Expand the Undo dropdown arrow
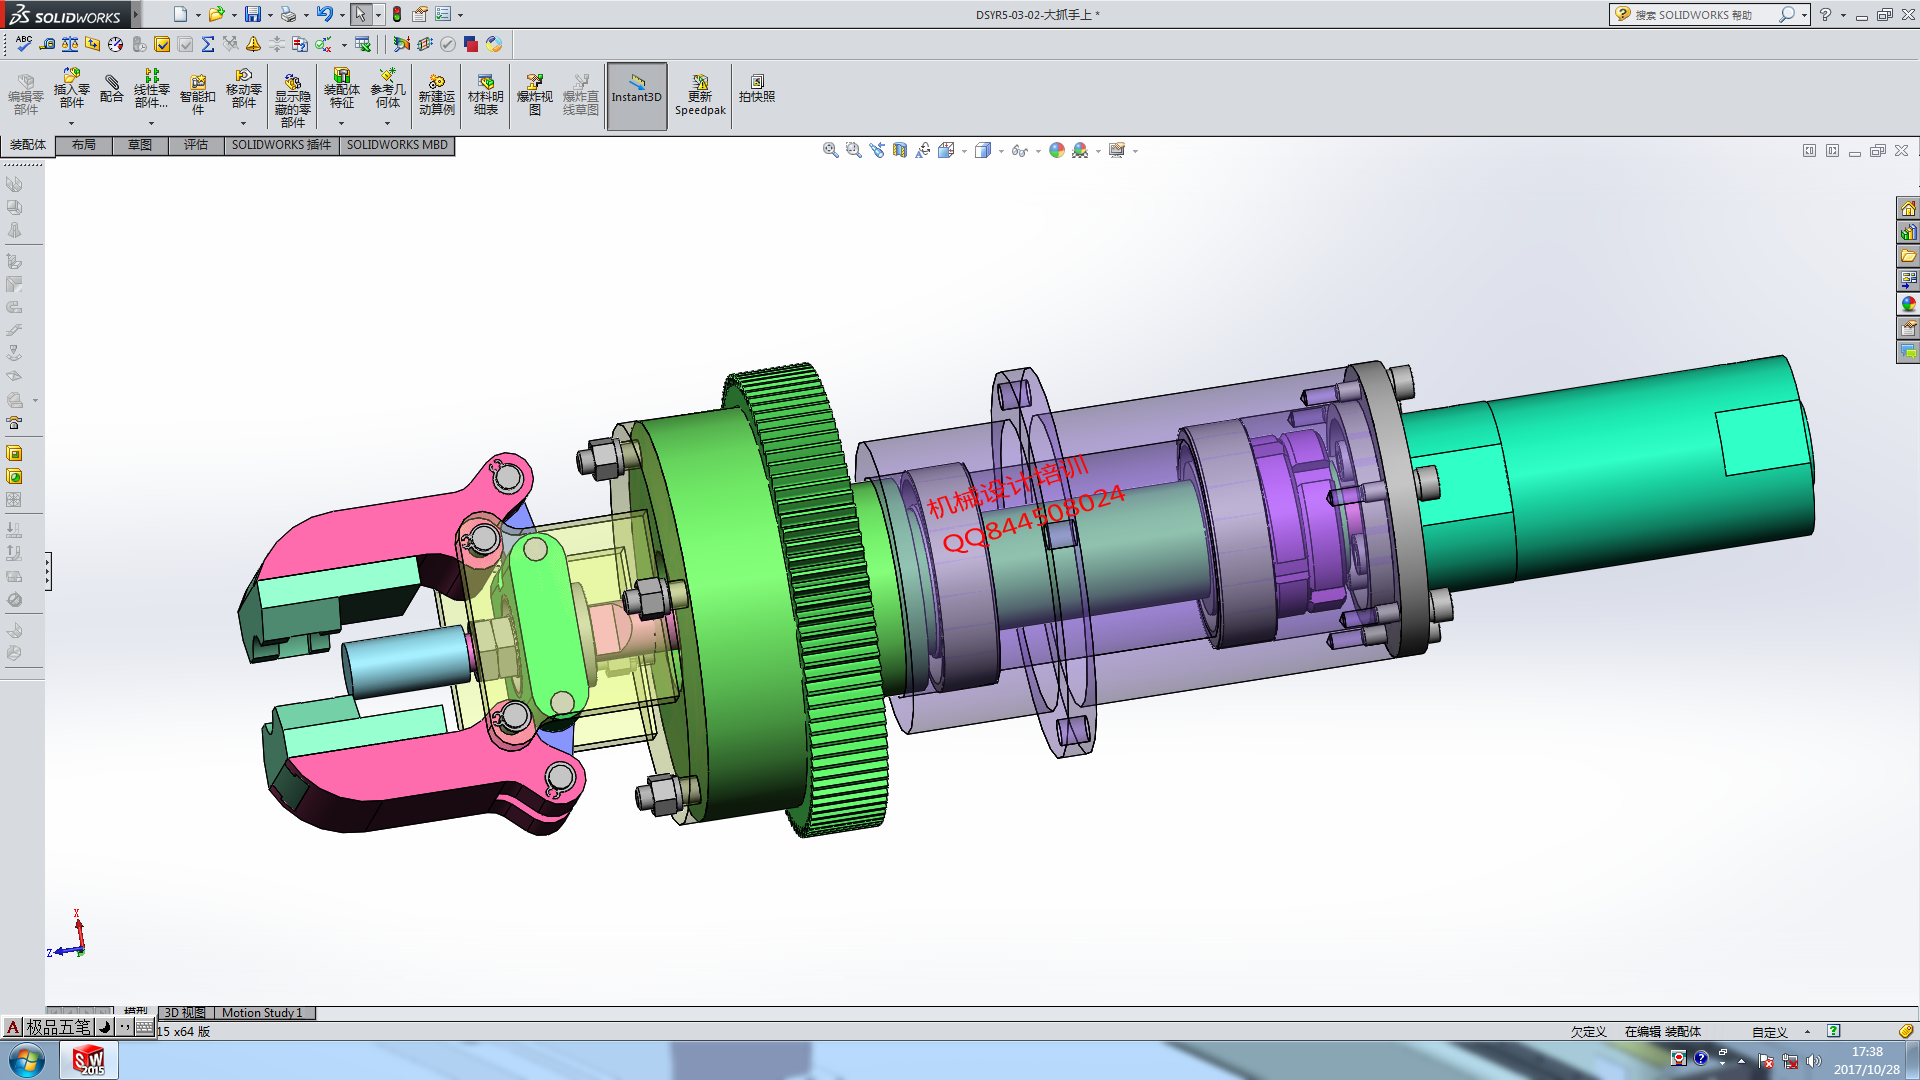The image size is (1920, 1080). point(342,15)
